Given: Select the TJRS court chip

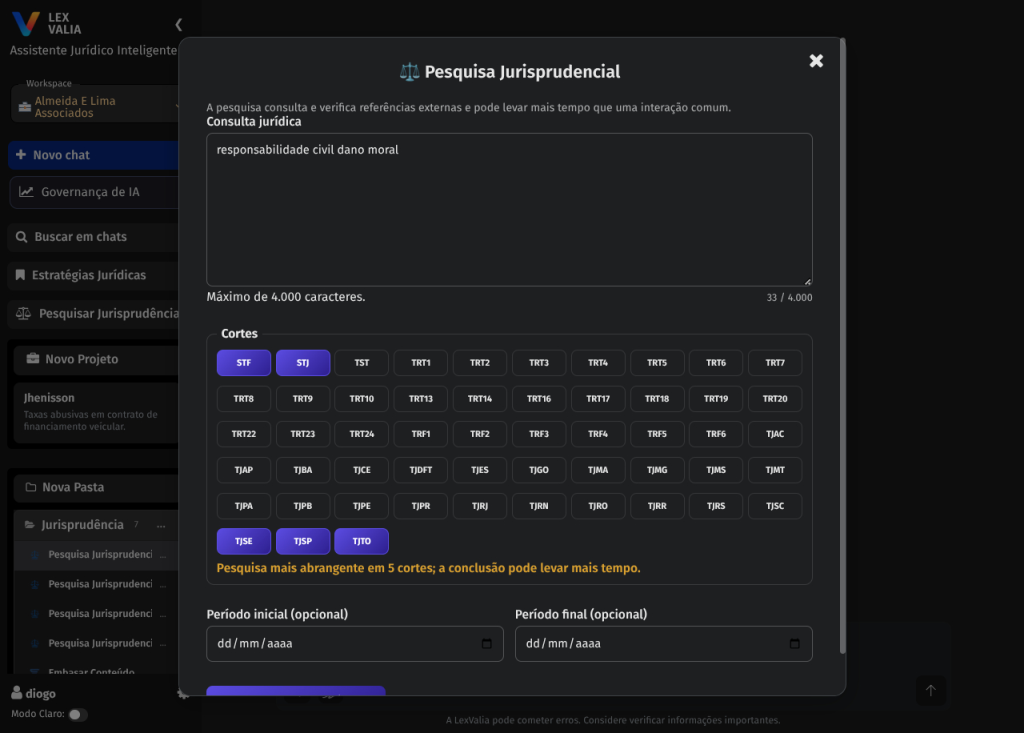Looking at the screenshot, I should pos(716,506).
